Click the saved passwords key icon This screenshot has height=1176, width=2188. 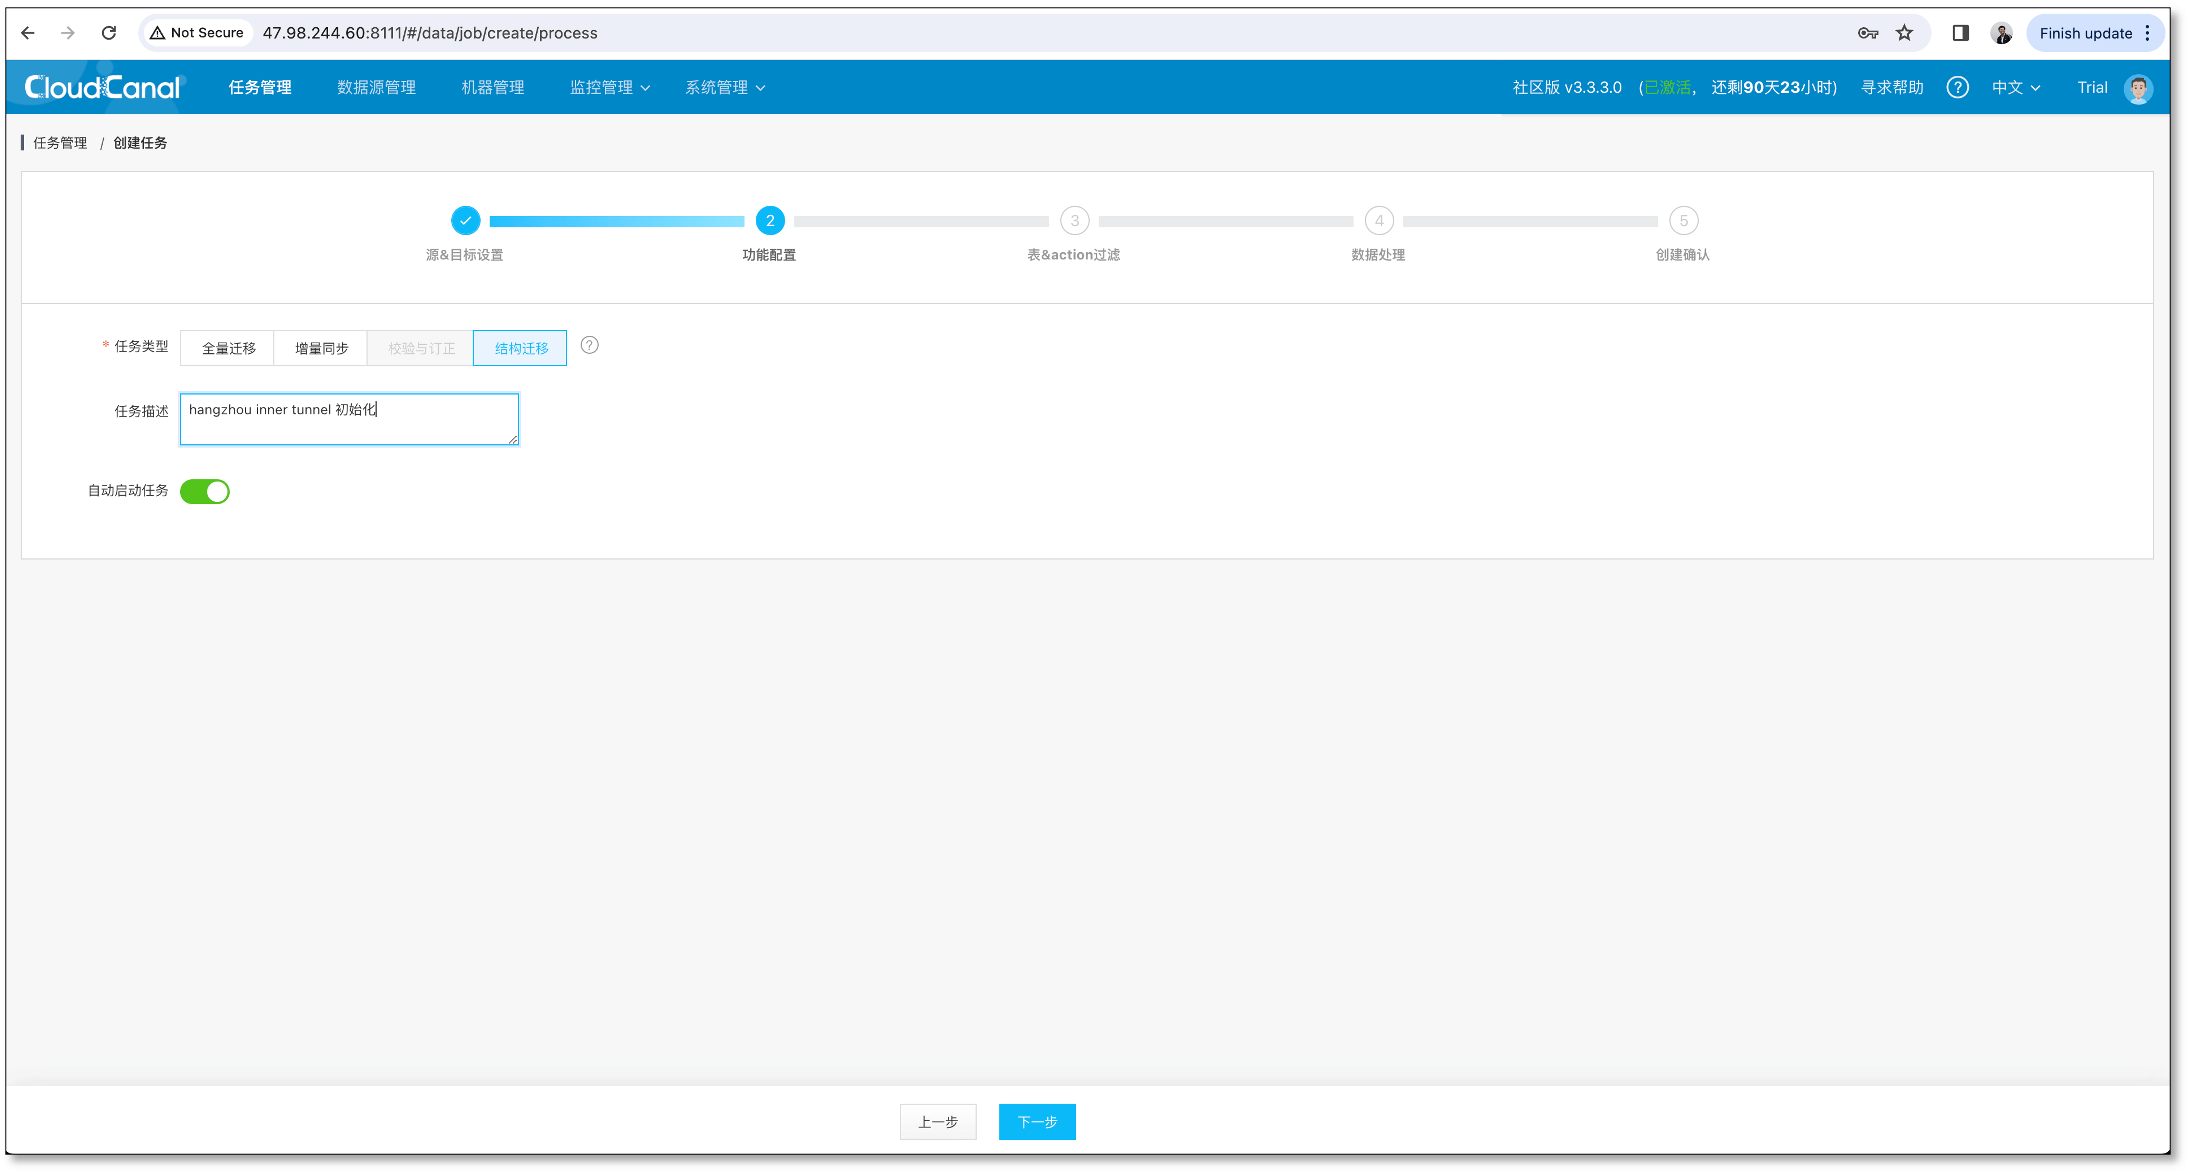click(x=1867, y=33)
